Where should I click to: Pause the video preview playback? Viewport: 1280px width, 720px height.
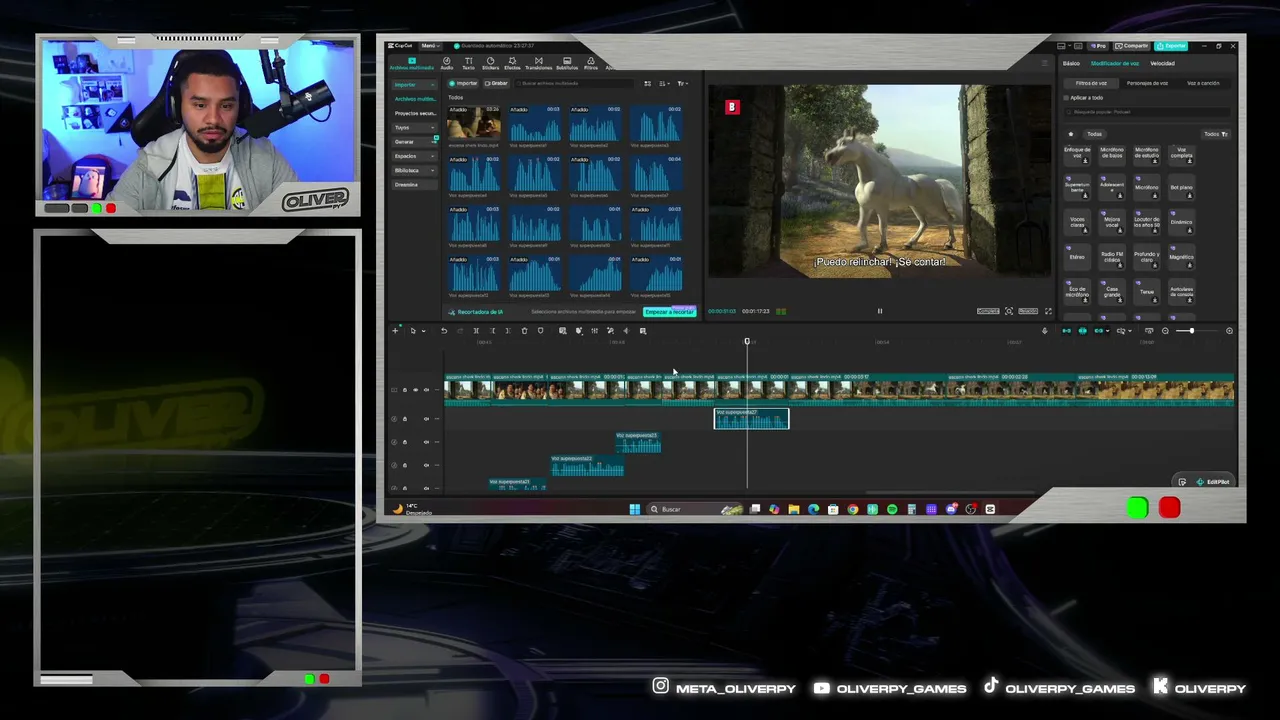click(x=880, y=311)
